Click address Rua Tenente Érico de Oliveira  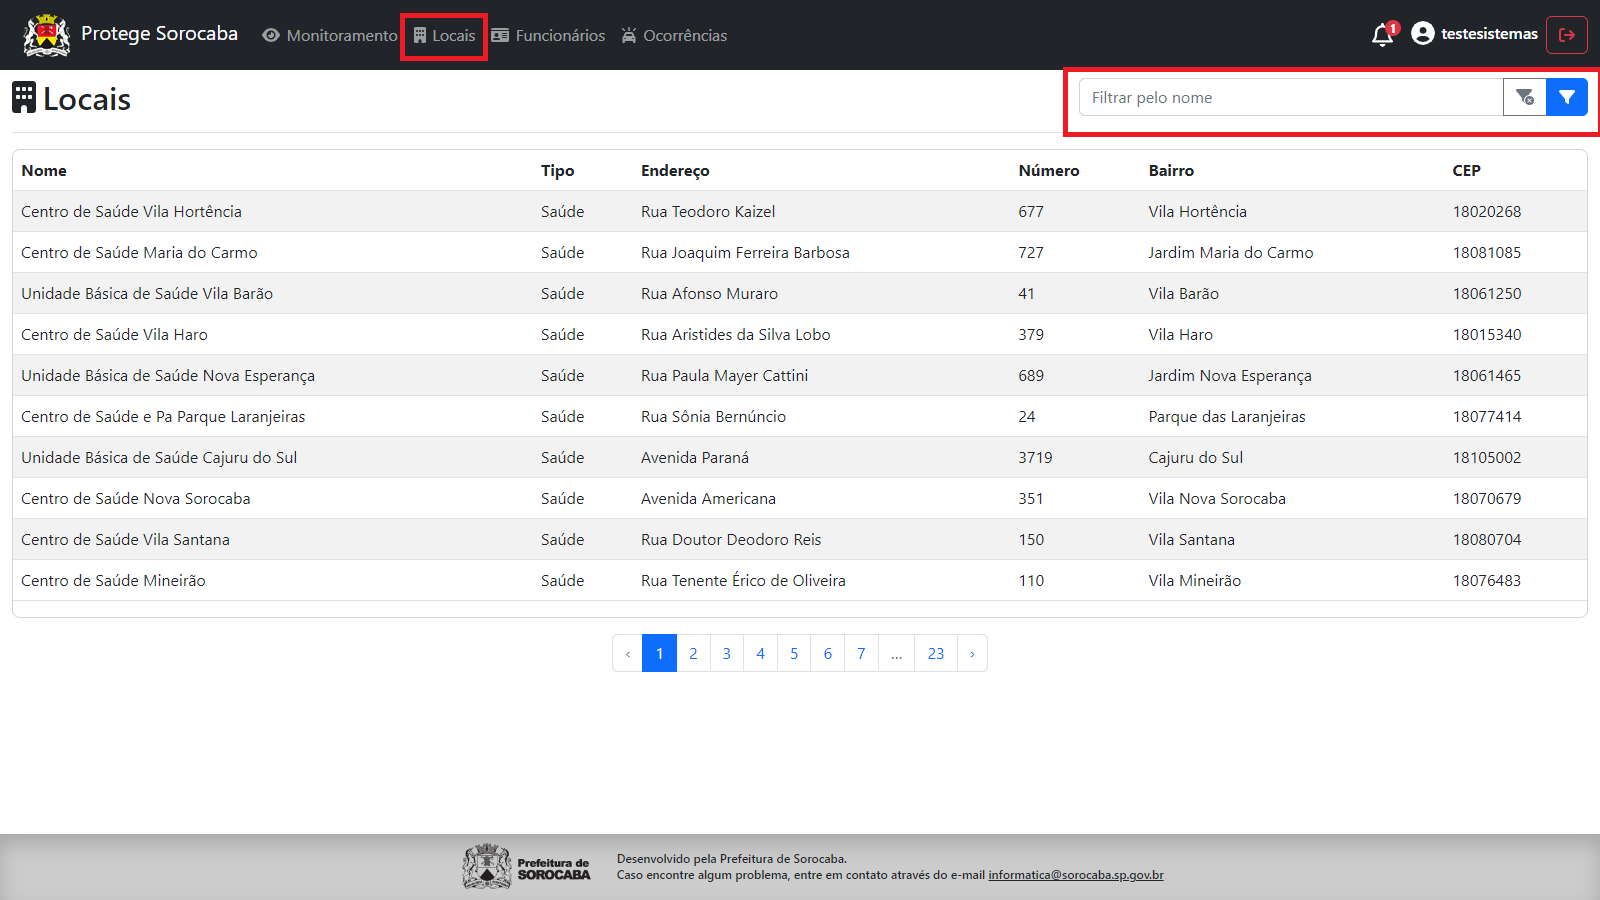743,580
